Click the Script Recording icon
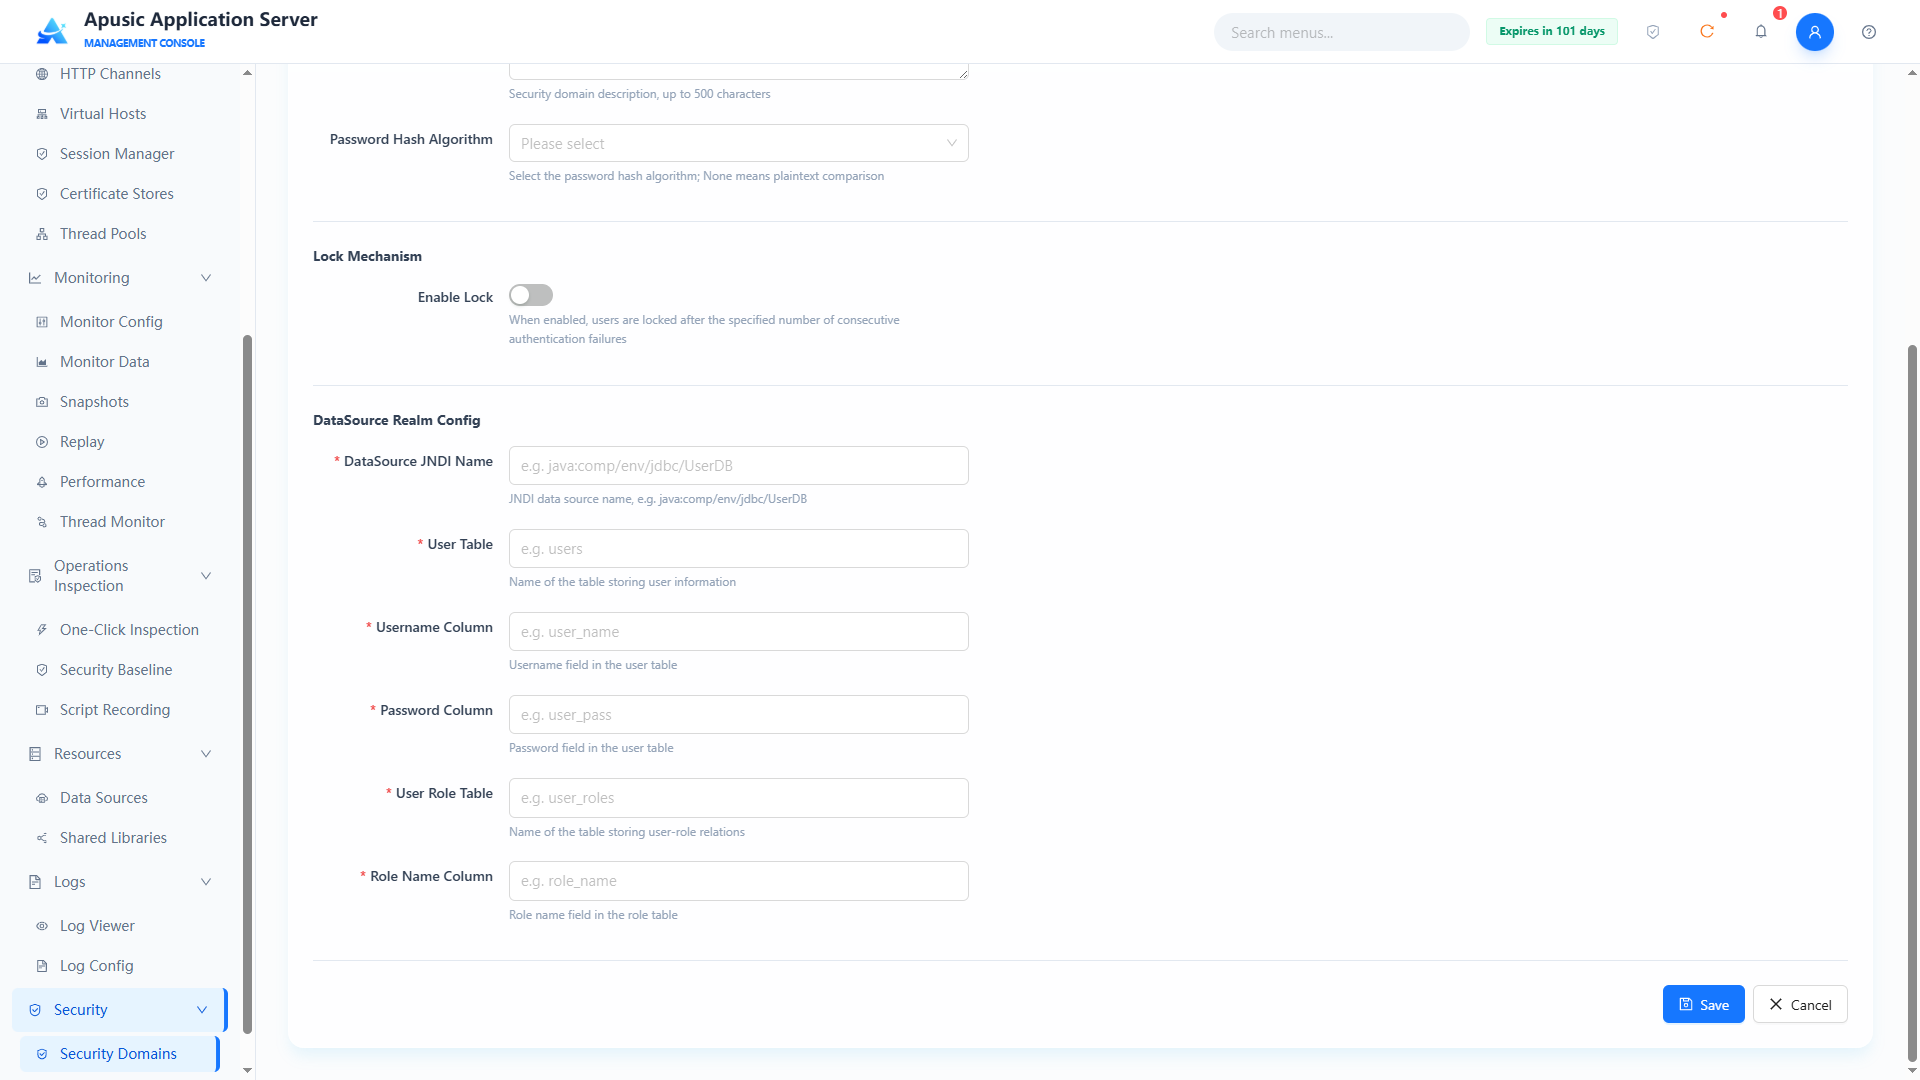Image resolution: width=1920 pixels, height=1080 pixels. [42, 710]
